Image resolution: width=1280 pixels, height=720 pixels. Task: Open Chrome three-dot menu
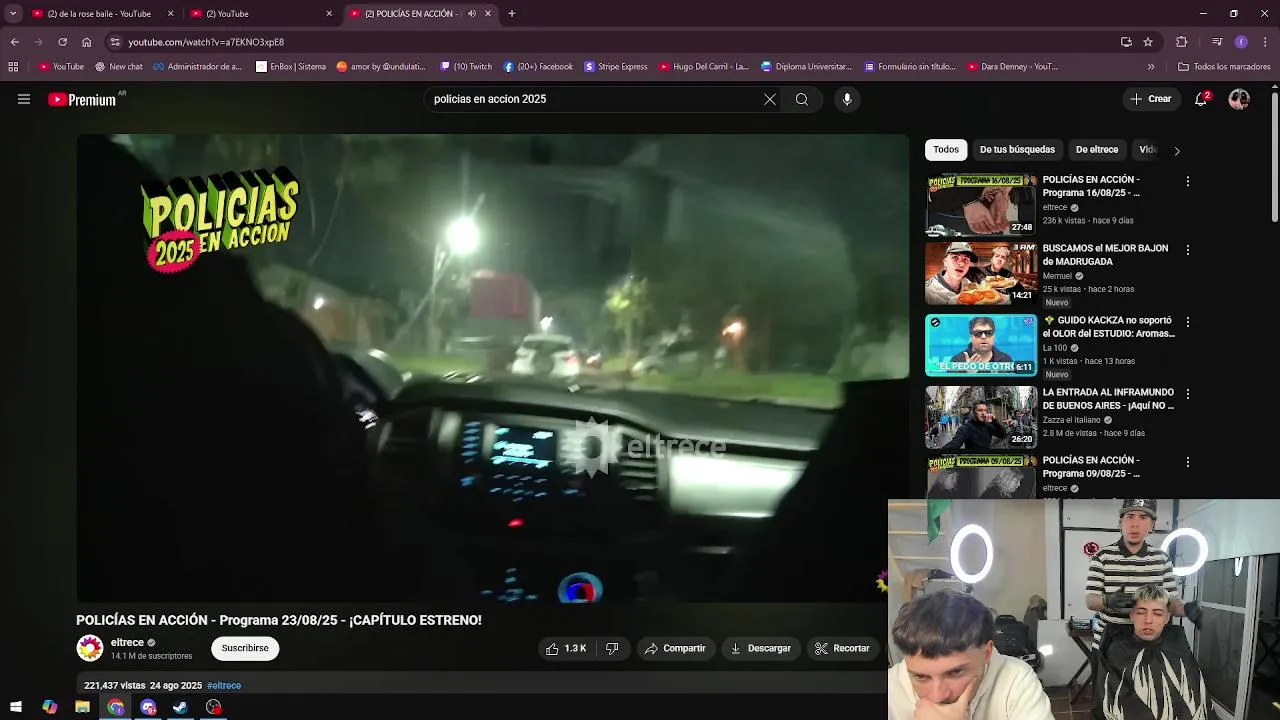click(1264, 42)
